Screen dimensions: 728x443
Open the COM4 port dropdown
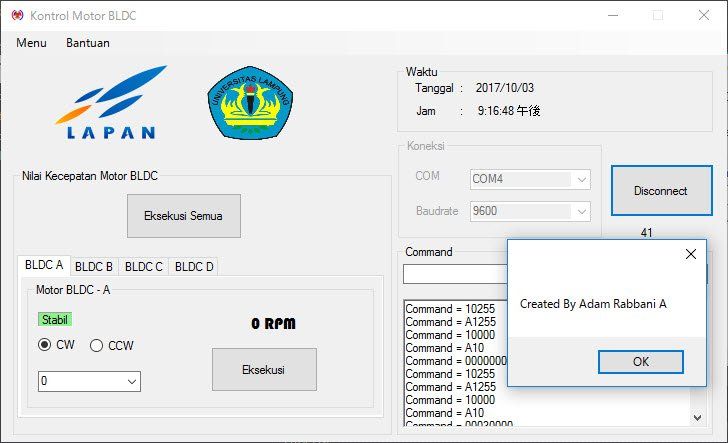point(581,180)
